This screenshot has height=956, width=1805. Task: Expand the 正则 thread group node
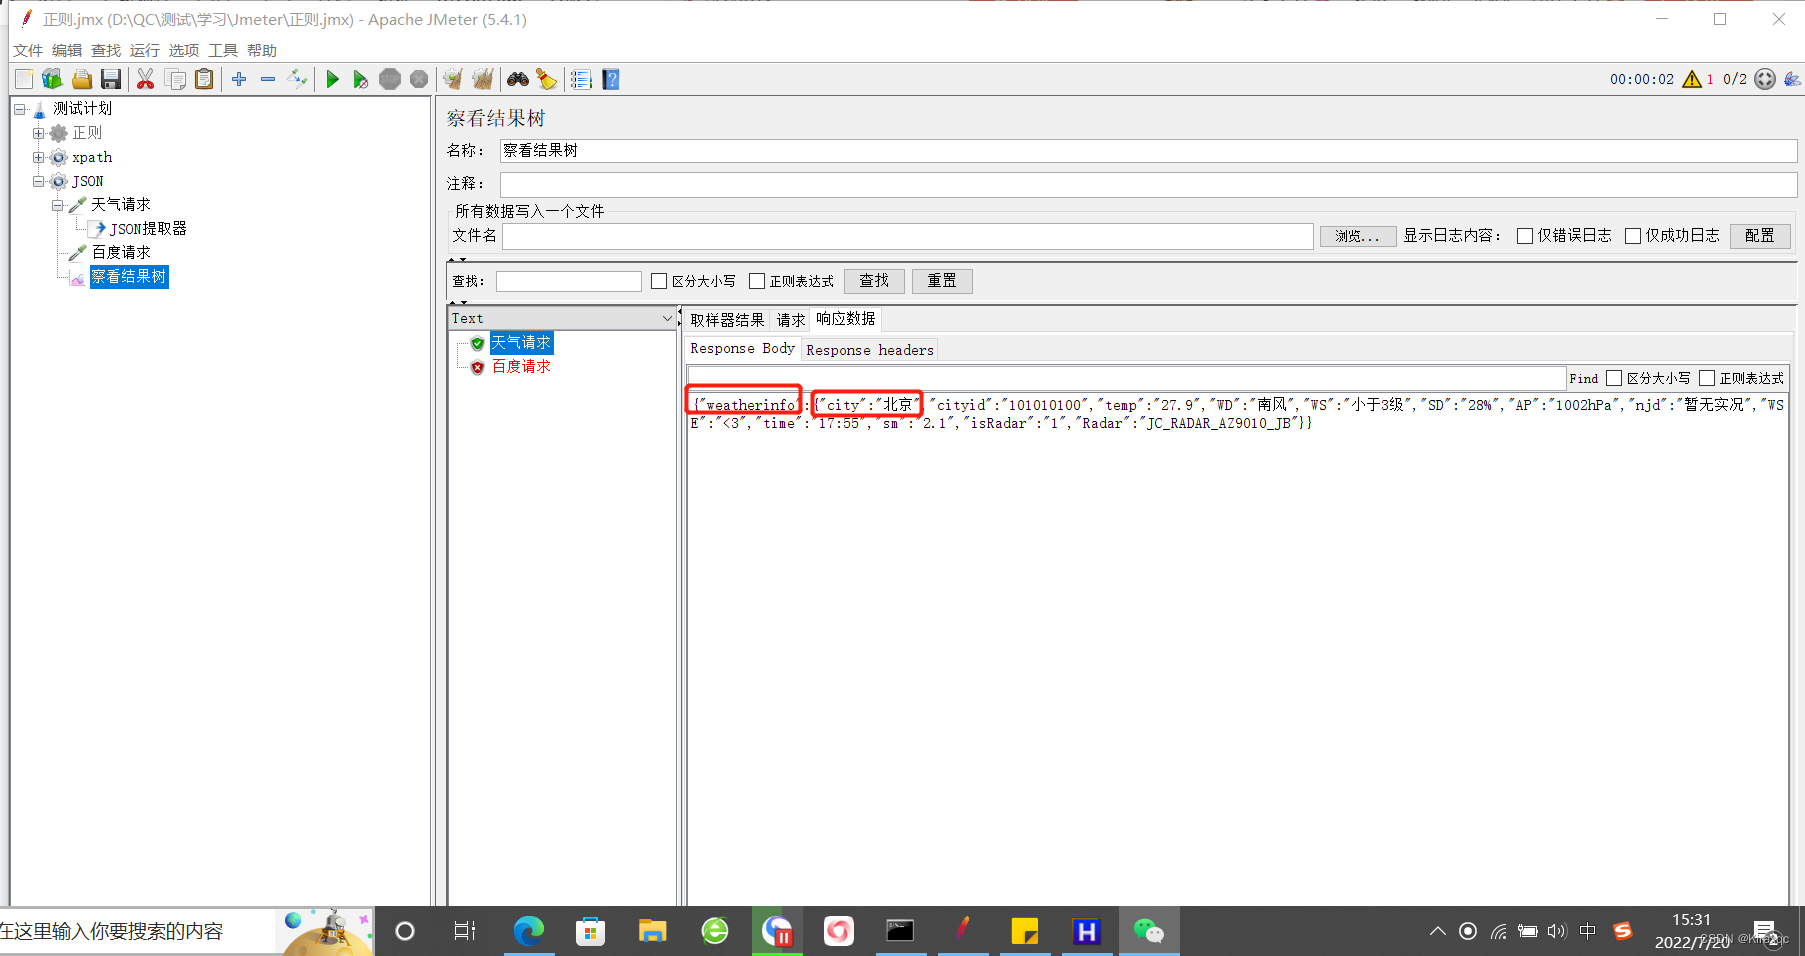[38, 133]
